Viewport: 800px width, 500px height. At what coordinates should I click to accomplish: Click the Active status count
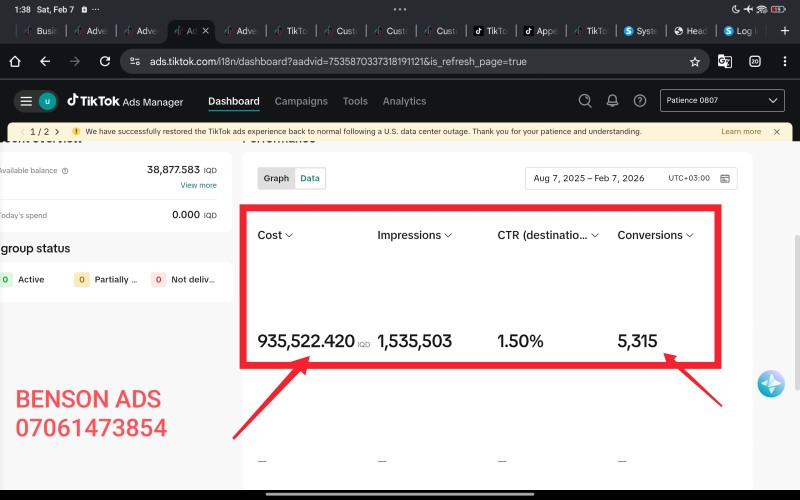coord(6,280)
